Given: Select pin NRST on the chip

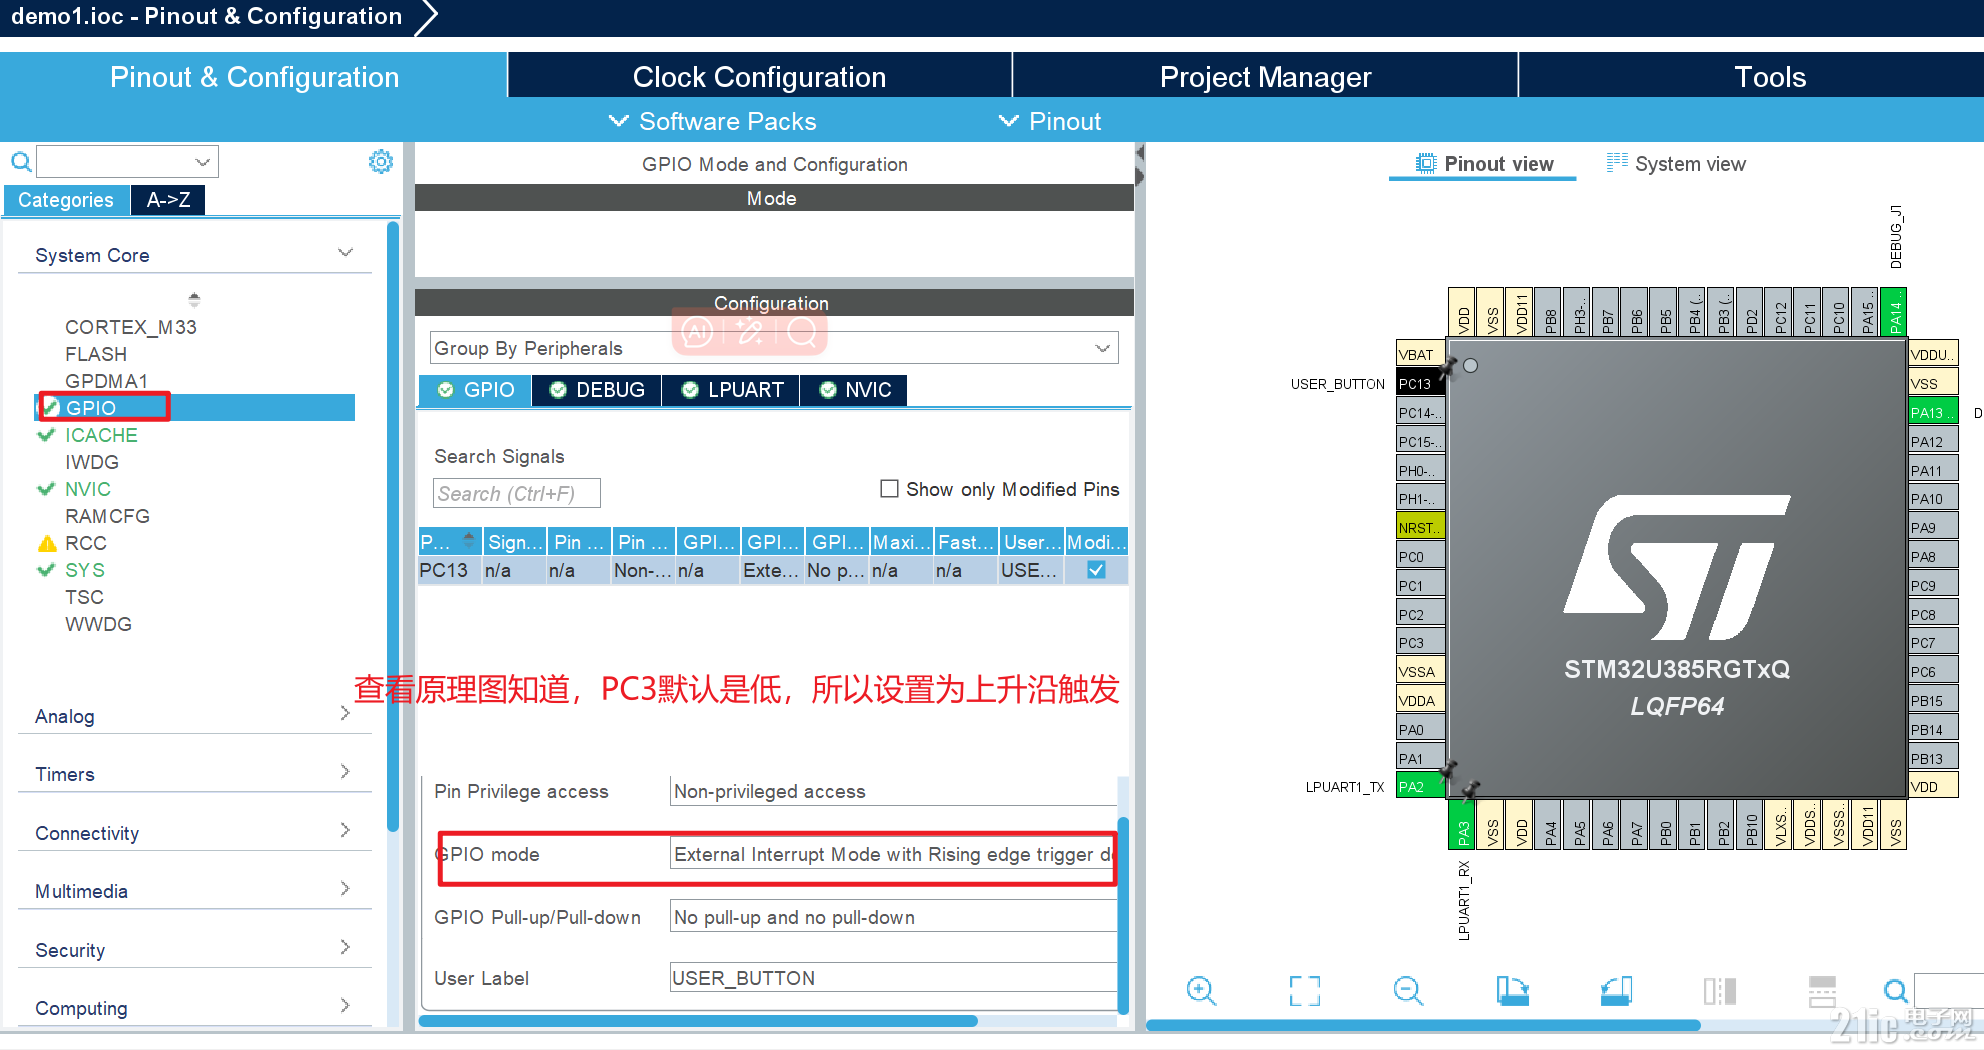Looking at the screenshot, I should 1420,528.
